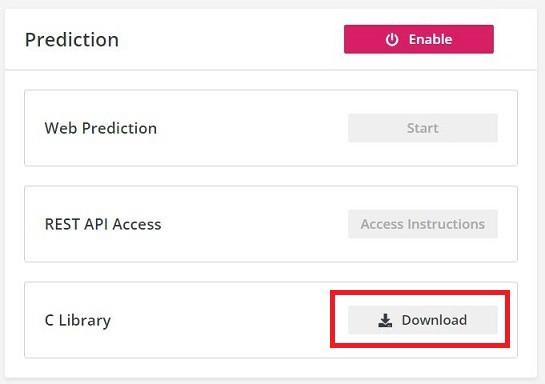Viewport: 545px width, 384px height.
Task: Select the REST API Access card area
Action: click(271, 224)
